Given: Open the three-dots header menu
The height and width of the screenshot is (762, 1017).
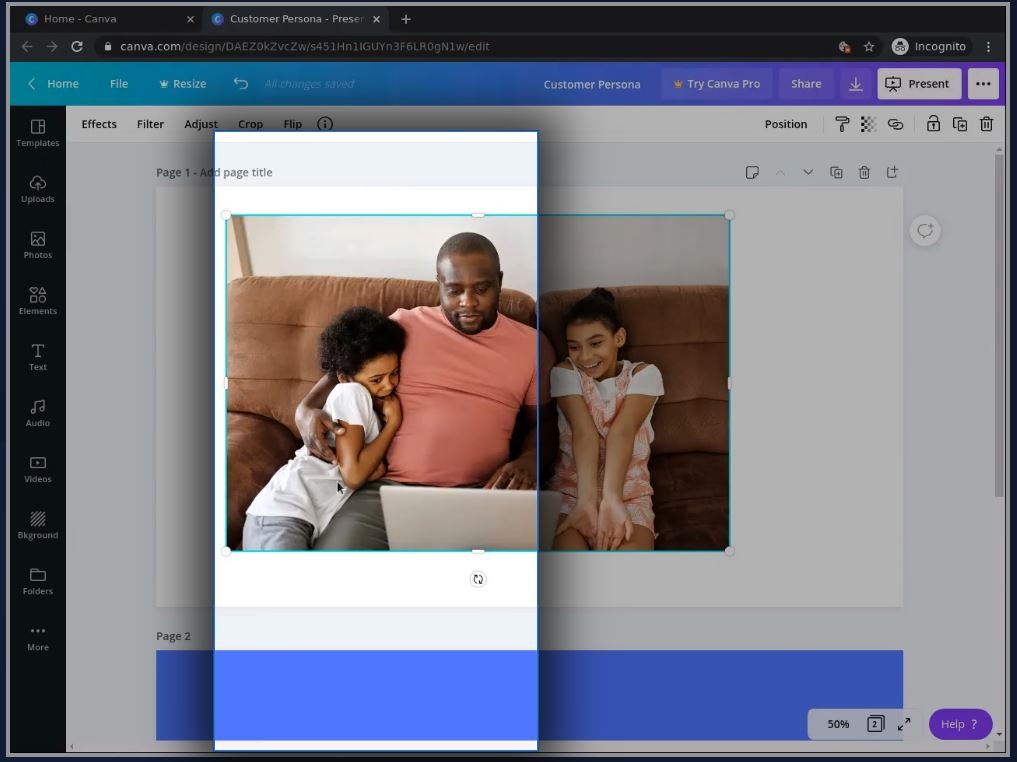Looking at the screenshot, I should pos(983,84).
